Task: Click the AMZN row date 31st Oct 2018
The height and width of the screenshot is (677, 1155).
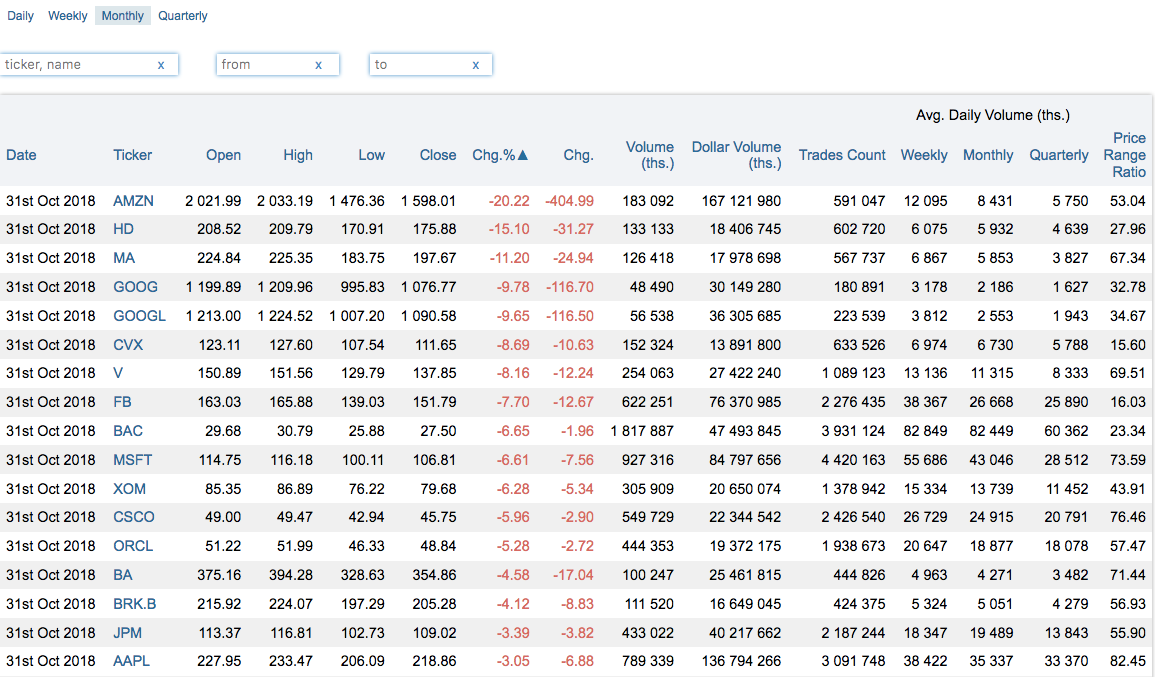Action: [x=51, y=201]
